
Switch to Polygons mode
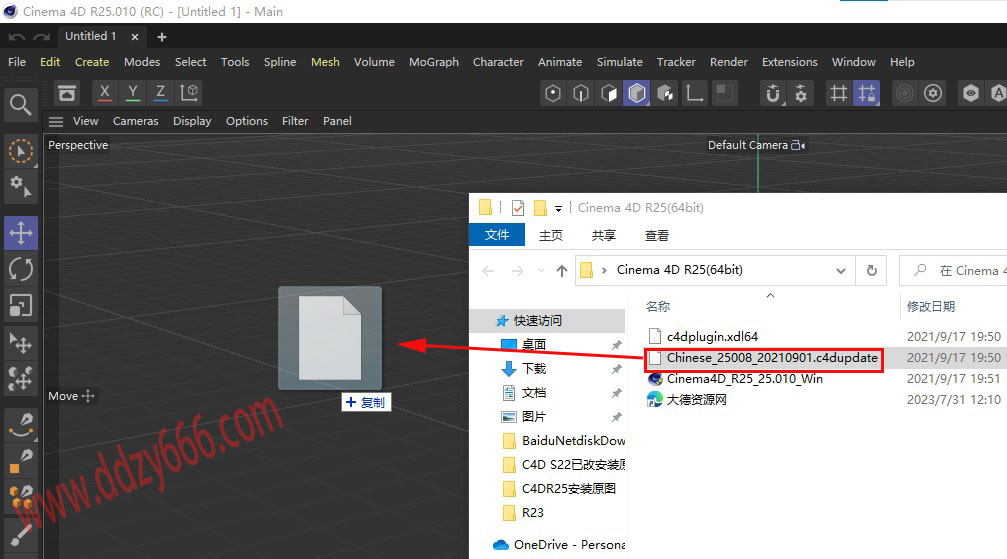click(609, 94)
